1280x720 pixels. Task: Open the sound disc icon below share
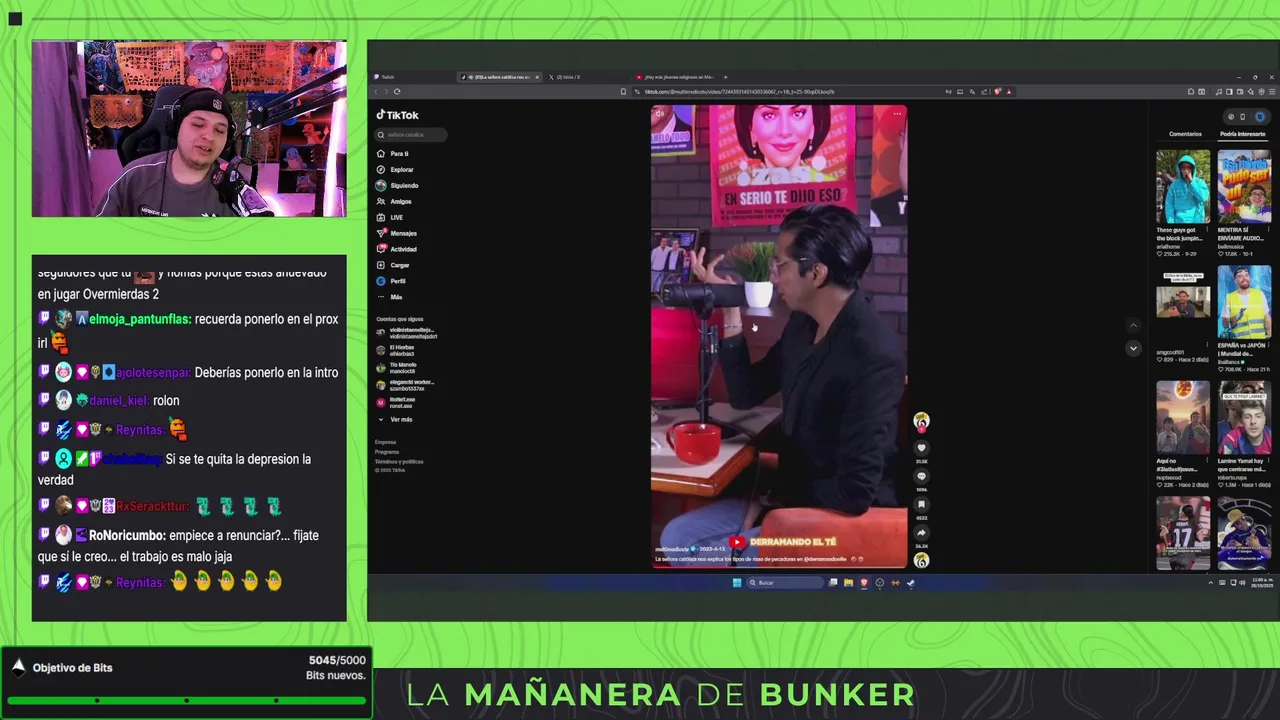(921, 561)
